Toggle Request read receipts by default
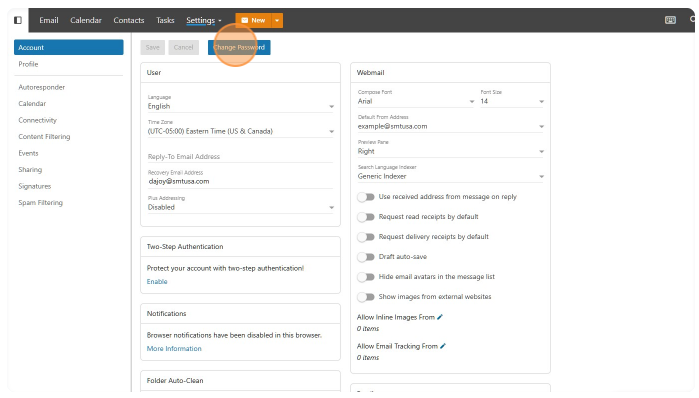Viewport: 699px width, 398px height. (366, 217)
